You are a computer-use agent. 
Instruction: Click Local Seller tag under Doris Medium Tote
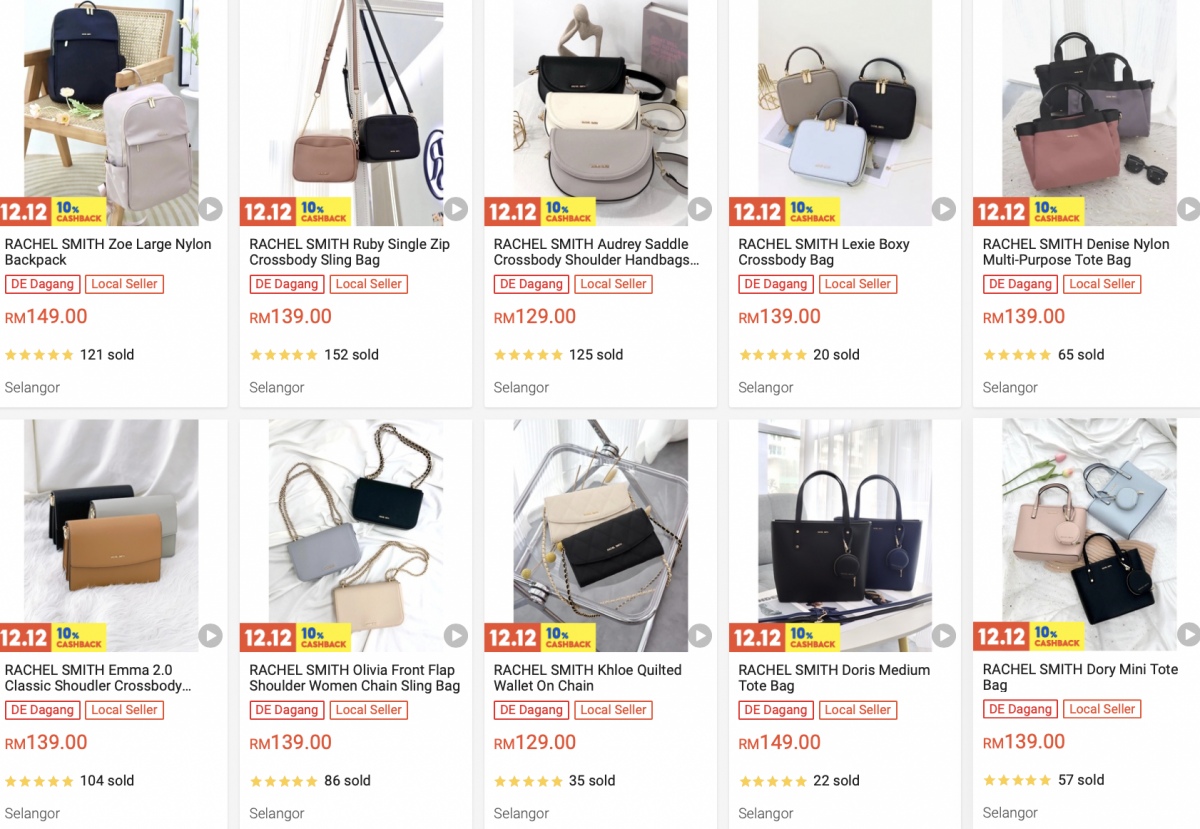click(858, 710)
